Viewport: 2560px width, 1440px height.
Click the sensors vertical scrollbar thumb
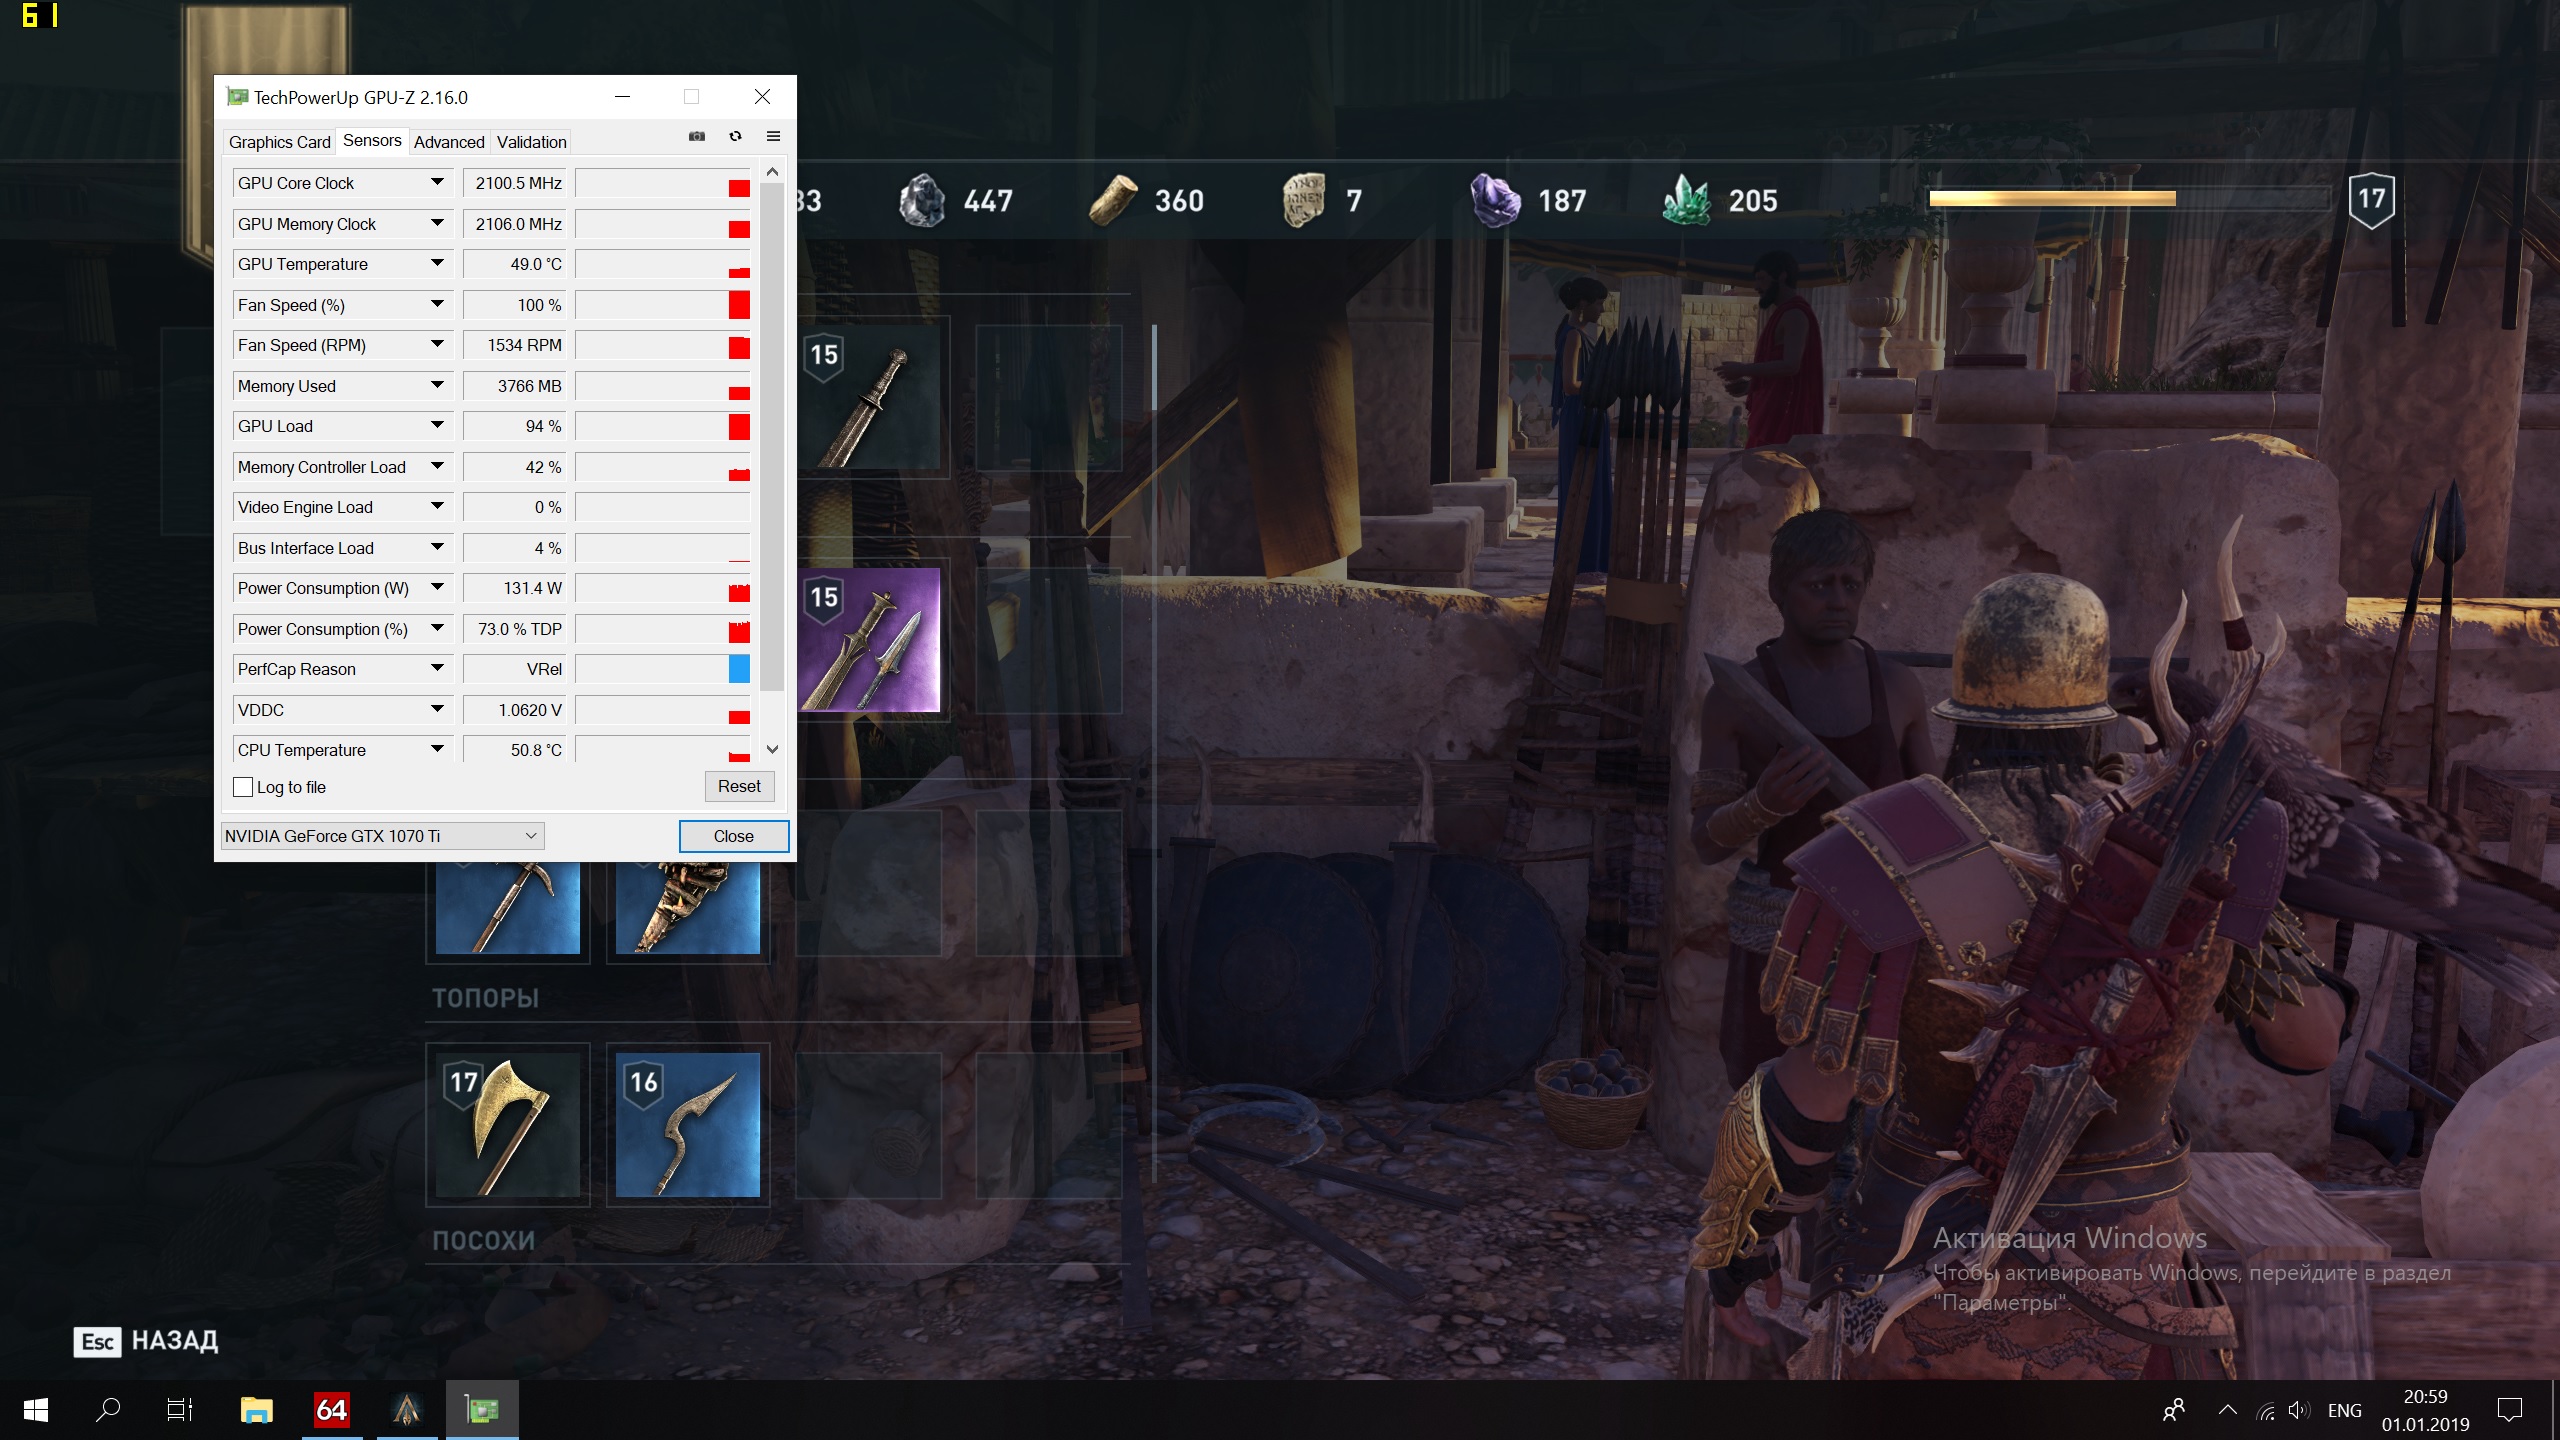pos(772,437)
